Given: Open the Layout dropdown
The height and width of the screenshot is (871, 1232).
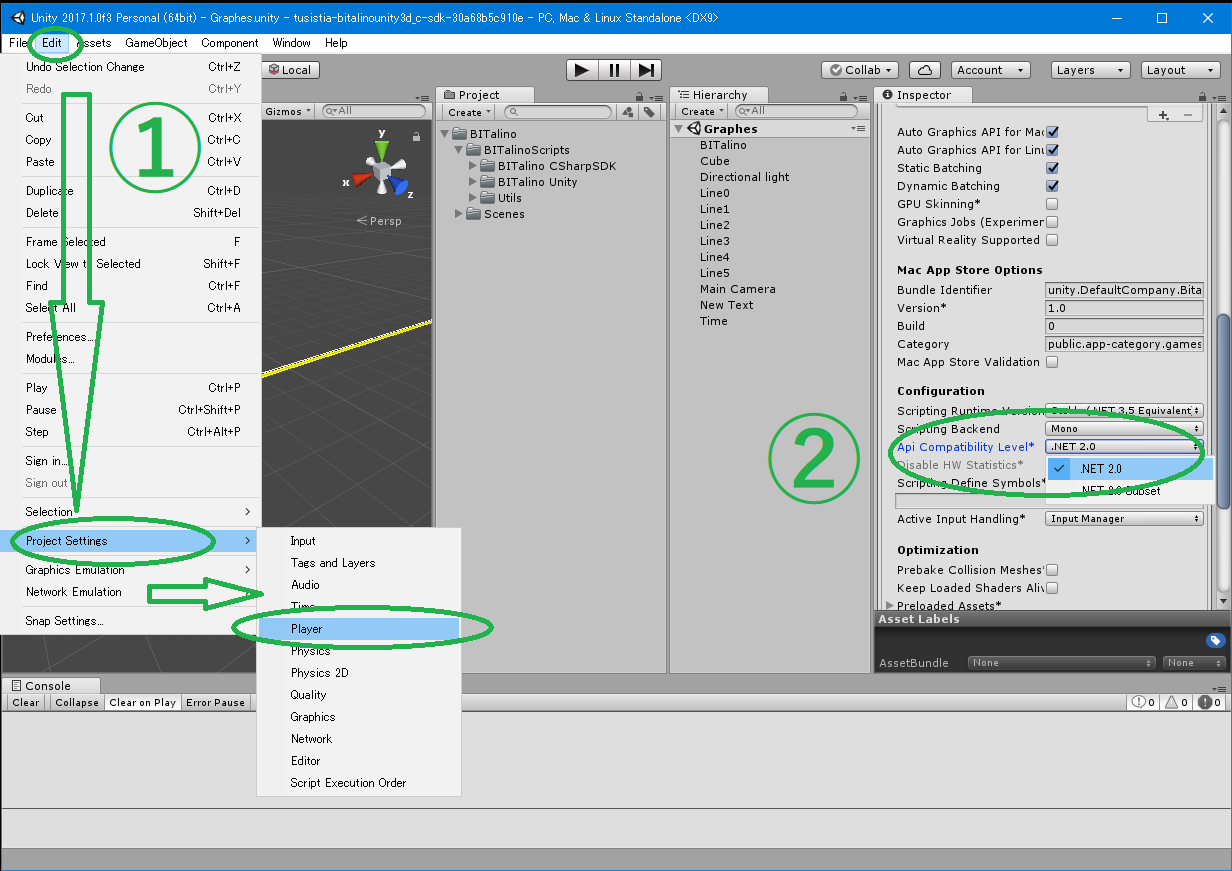Looking at the screenshot, I should (x=1180, y=70).
